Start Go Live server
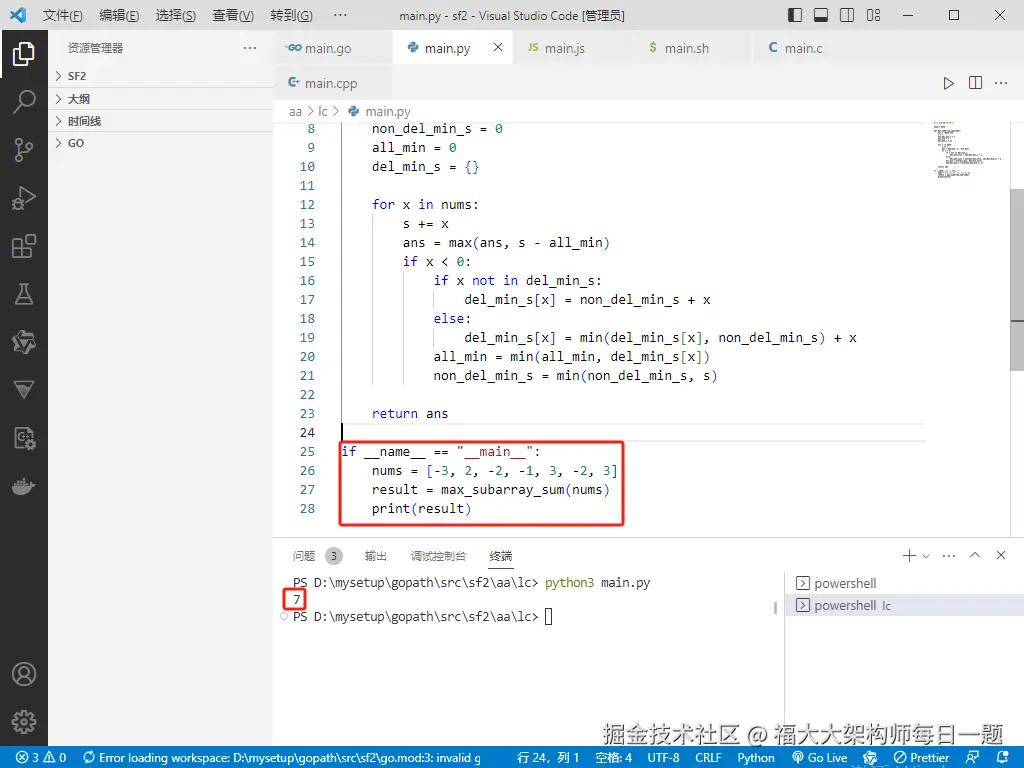 (820, 758)
